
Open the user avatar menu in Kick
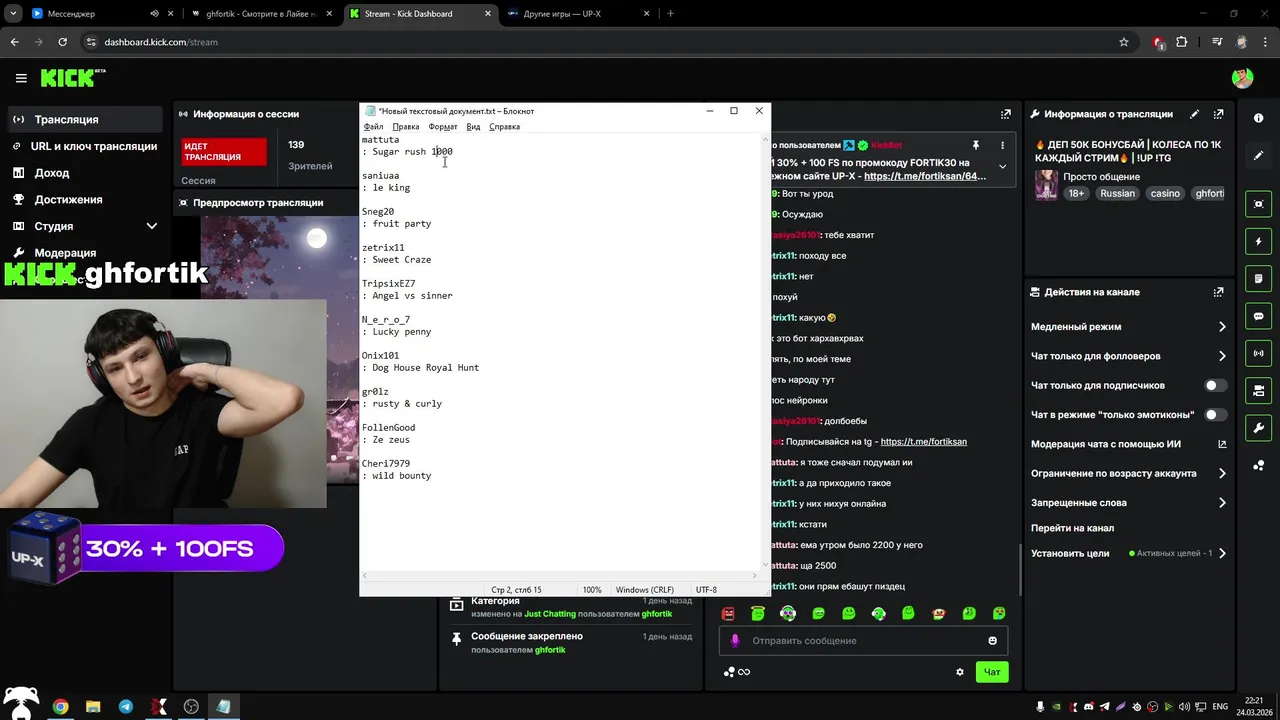[x=1242, y=78]
